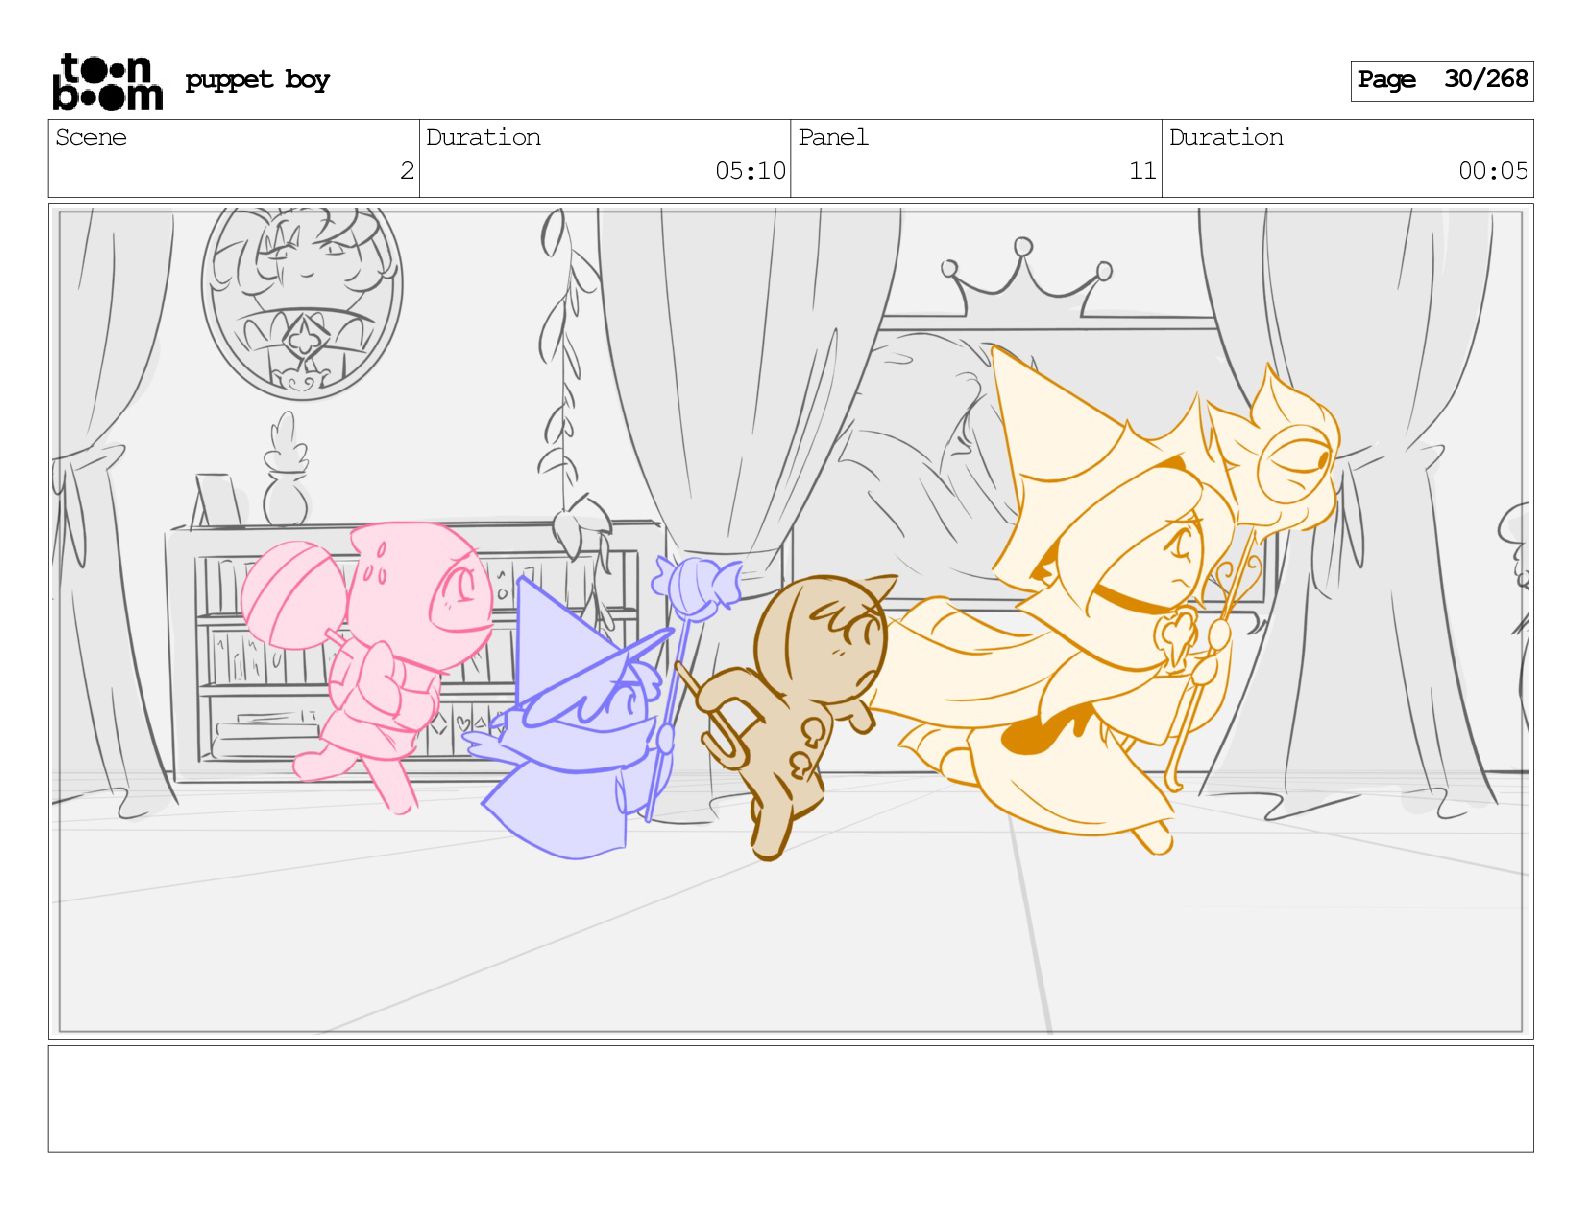Select the 'puppet boy' project title

click(x=257, y=80)
